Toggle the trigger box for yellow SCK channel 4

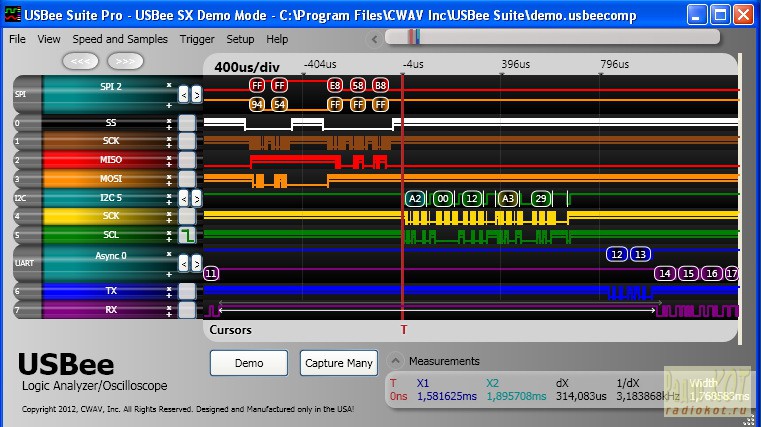coord(187,216)
